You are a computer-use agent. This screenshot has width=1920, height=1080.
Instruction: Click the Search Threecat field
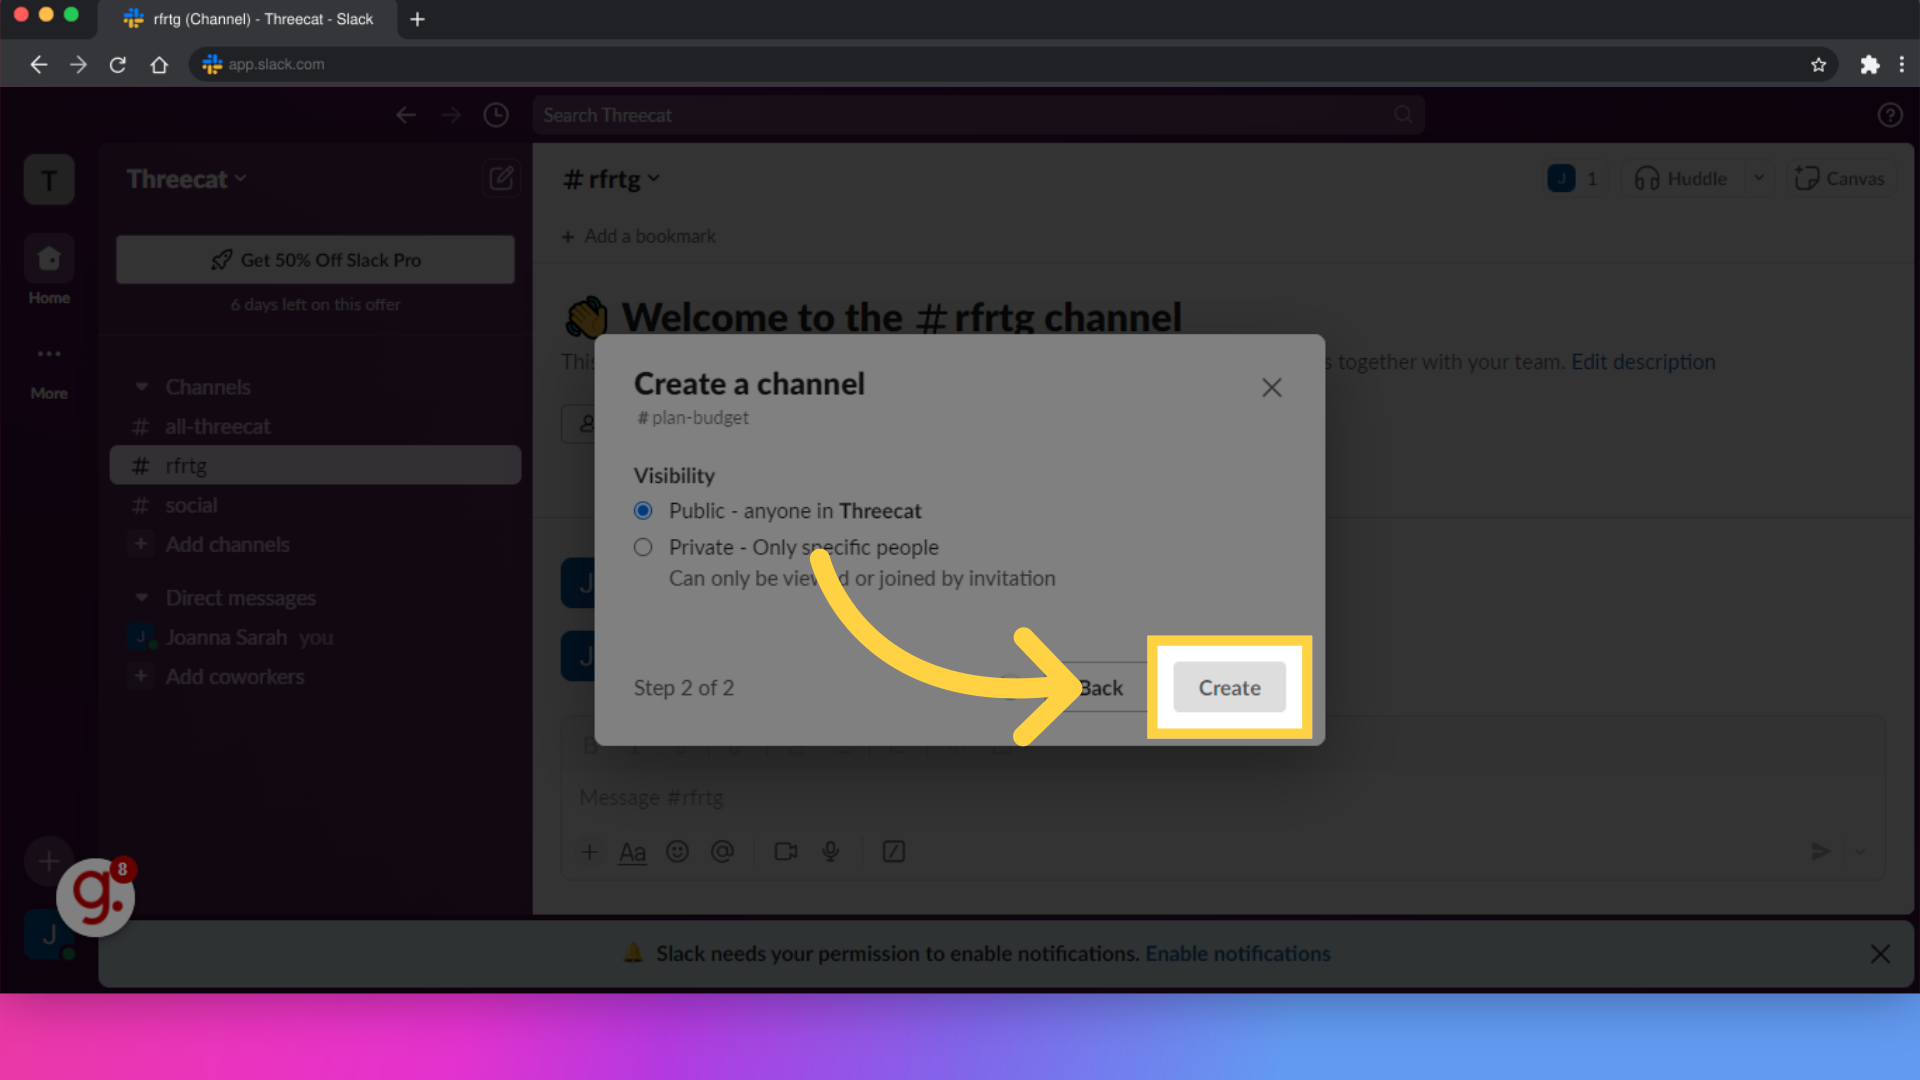click(x=978, y=115)
